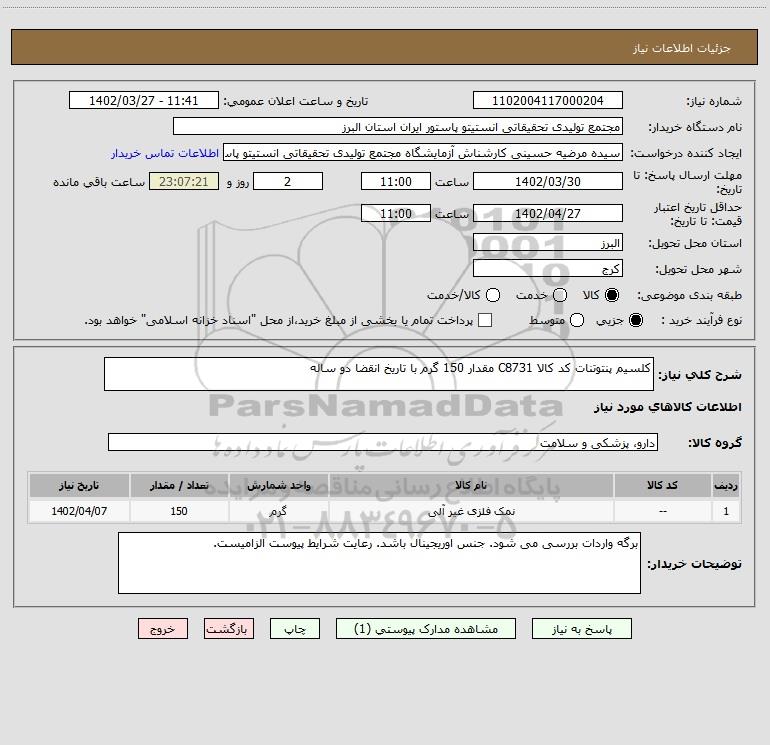
Task: Select the کالا radio button
Action: [x=612, y=295]
